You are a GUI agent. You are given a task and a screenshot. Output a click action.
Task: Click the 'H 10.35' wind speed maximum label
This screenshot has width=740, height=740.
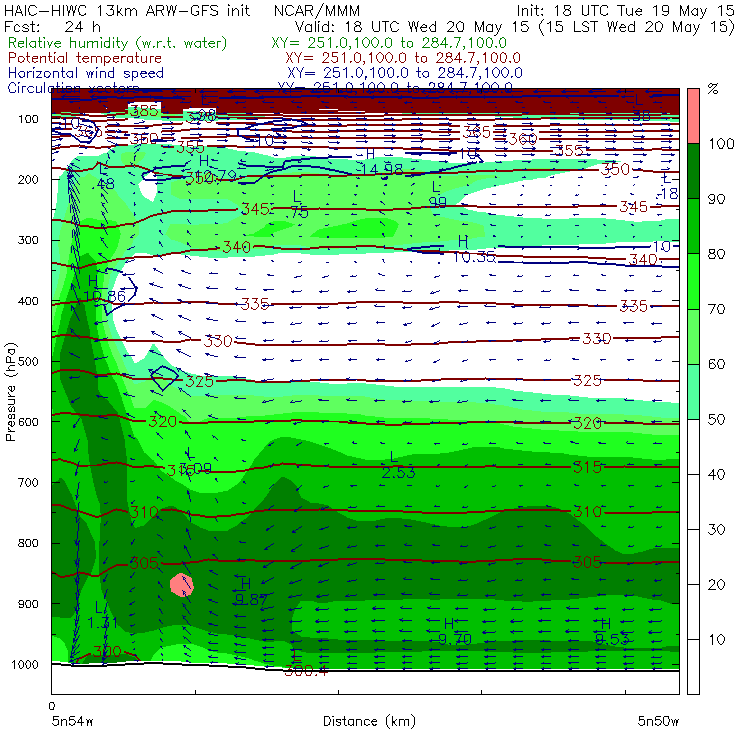coord(474,249)
